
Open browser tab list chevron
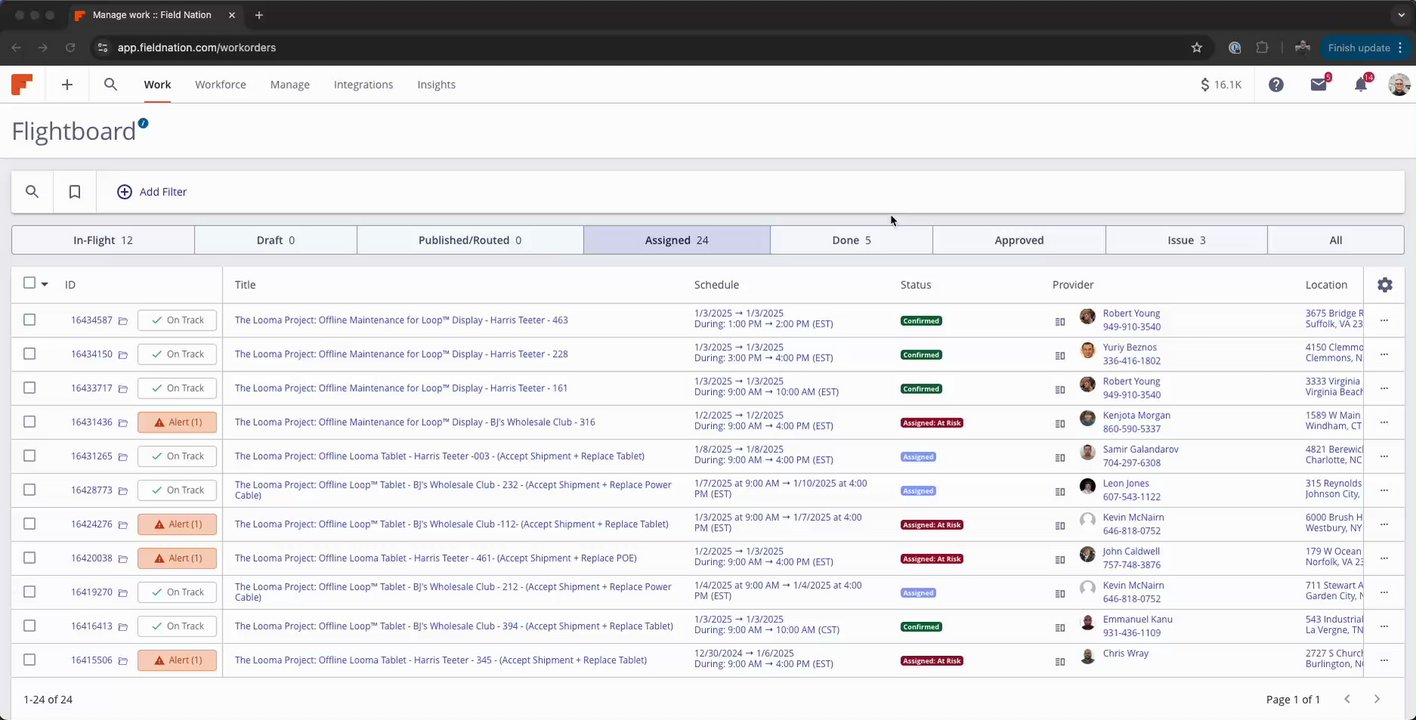pyautogui.click(x=1401, y=15)
